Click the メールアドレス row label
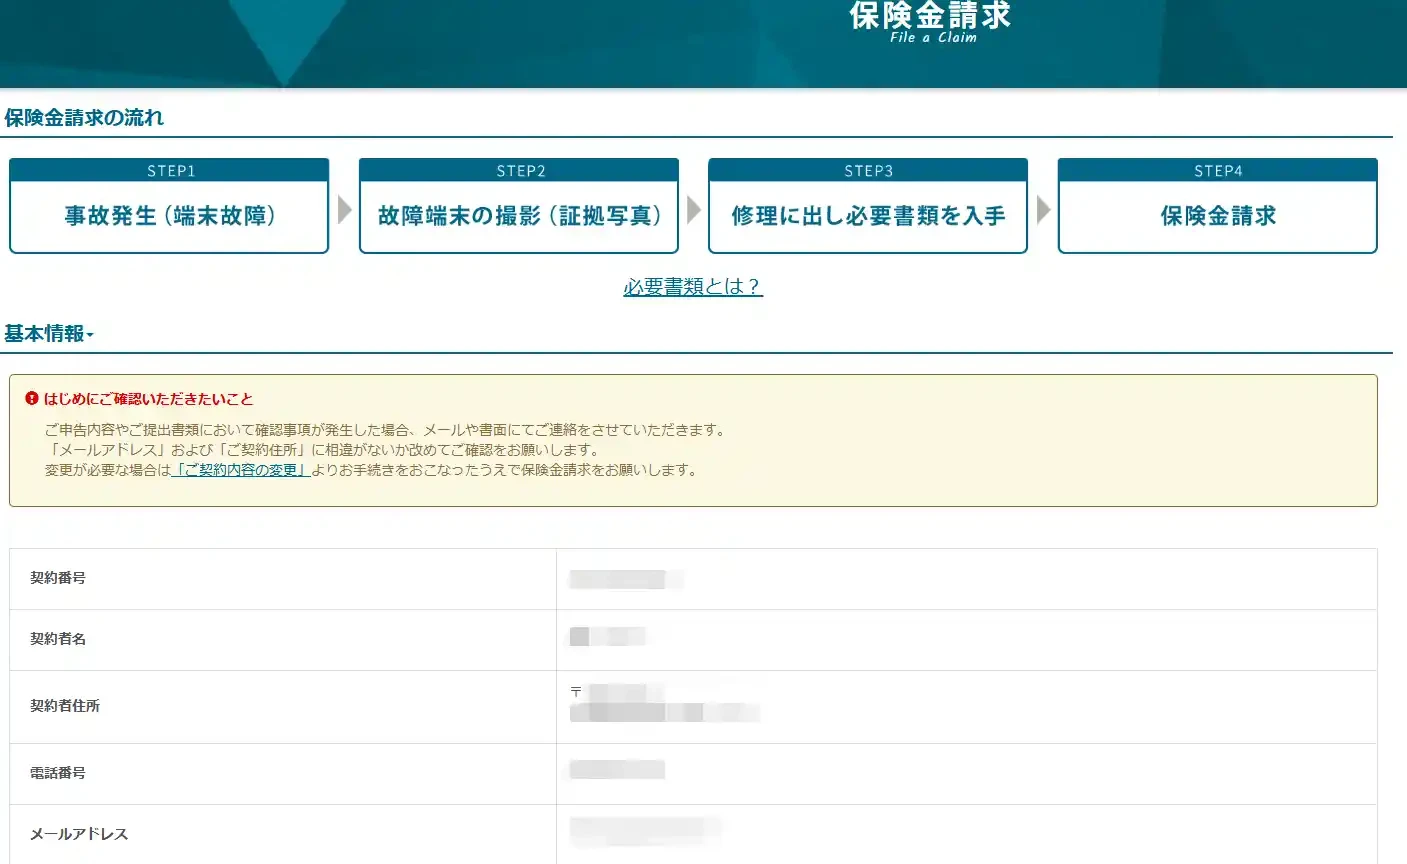The height and width of the screenshot is (864, 1407). (x=79, y=834)
